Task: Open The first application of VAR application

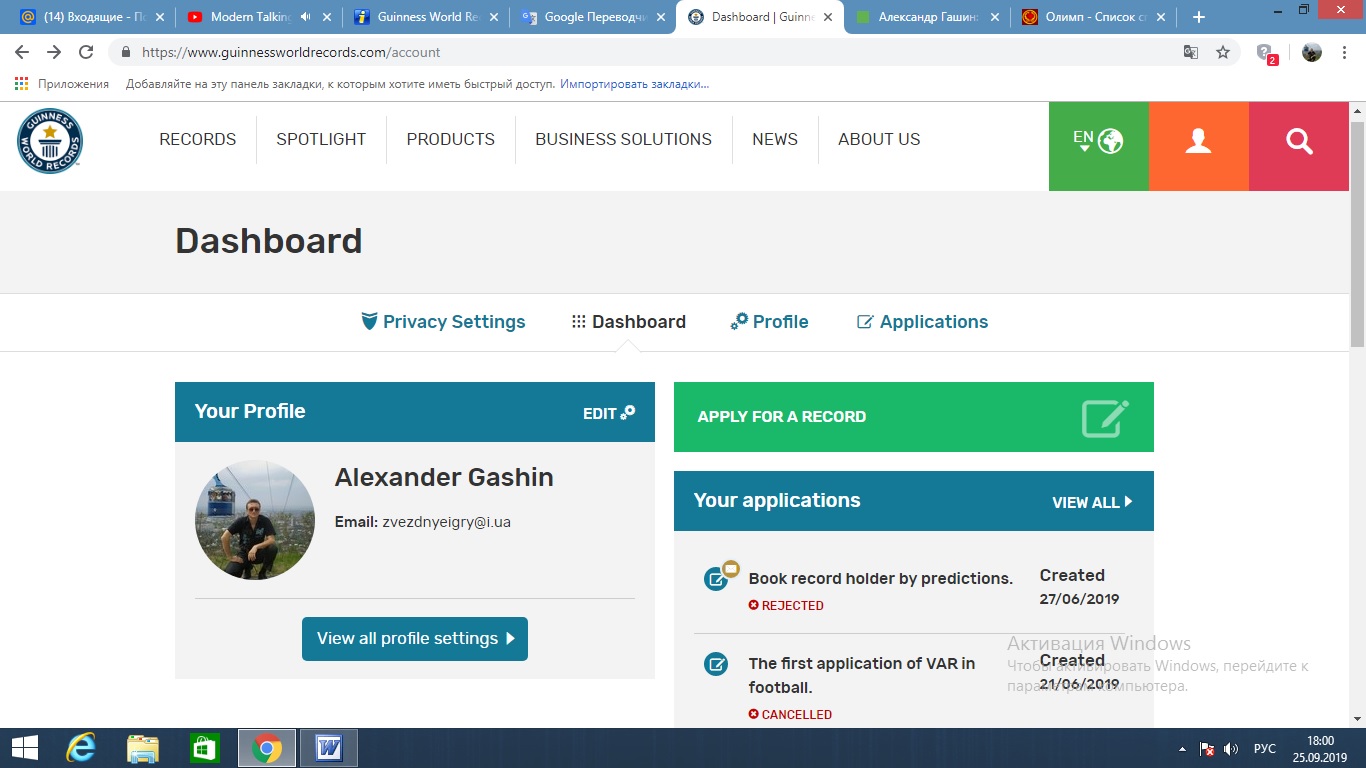Action: (862, 675)
